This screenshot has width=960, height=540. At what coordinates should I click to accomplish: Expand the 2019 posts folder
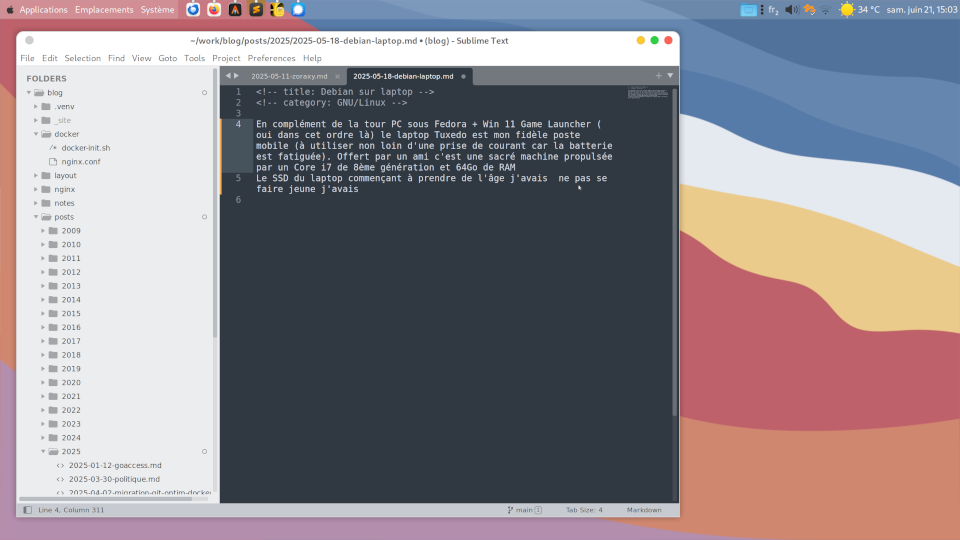tap(43, 368)
